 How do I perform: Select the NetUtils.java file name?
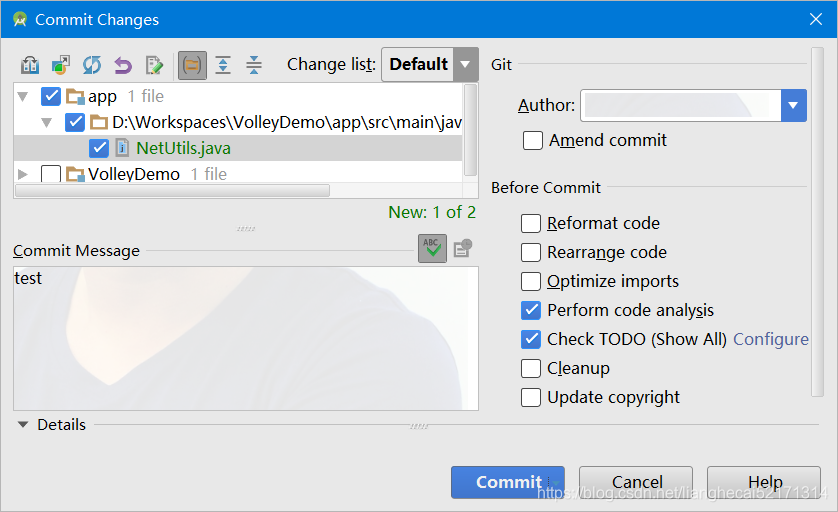[183, 148]
